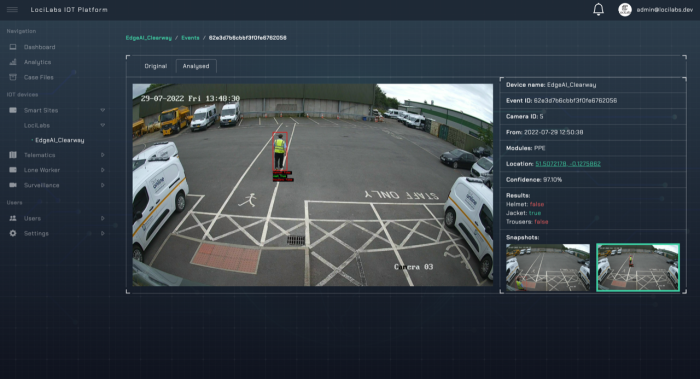700x379 pixels.
Task: Click the Results: label
Action: (x=518, y=196)
